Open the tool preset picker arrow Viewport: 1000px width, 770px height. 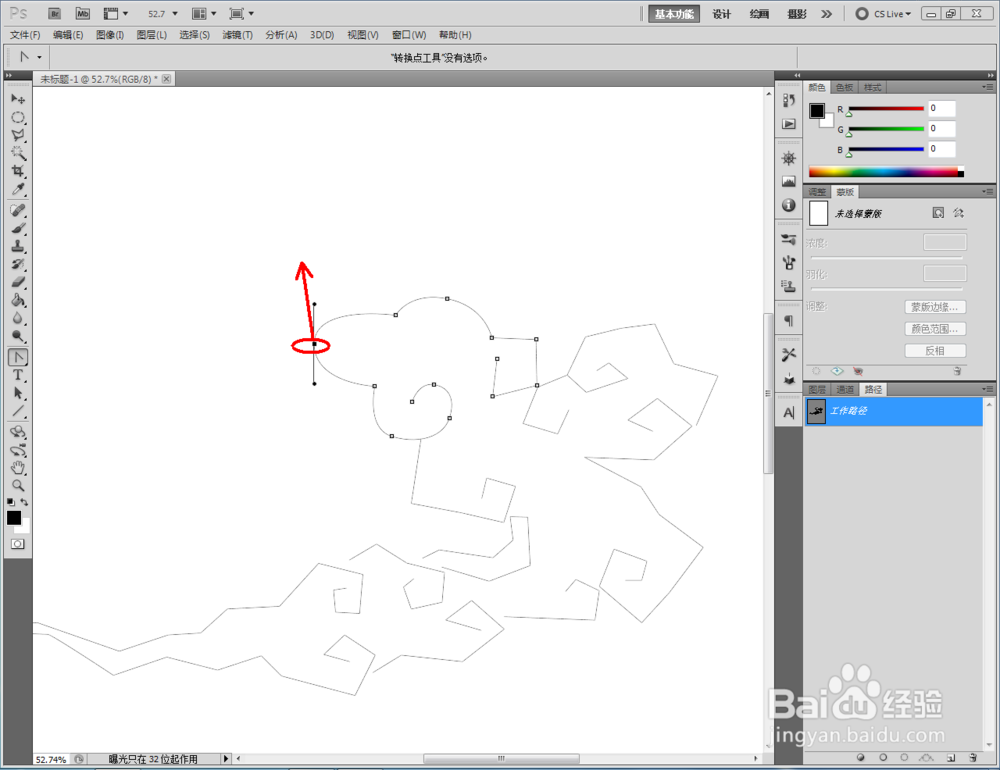[x=39, y=57]
